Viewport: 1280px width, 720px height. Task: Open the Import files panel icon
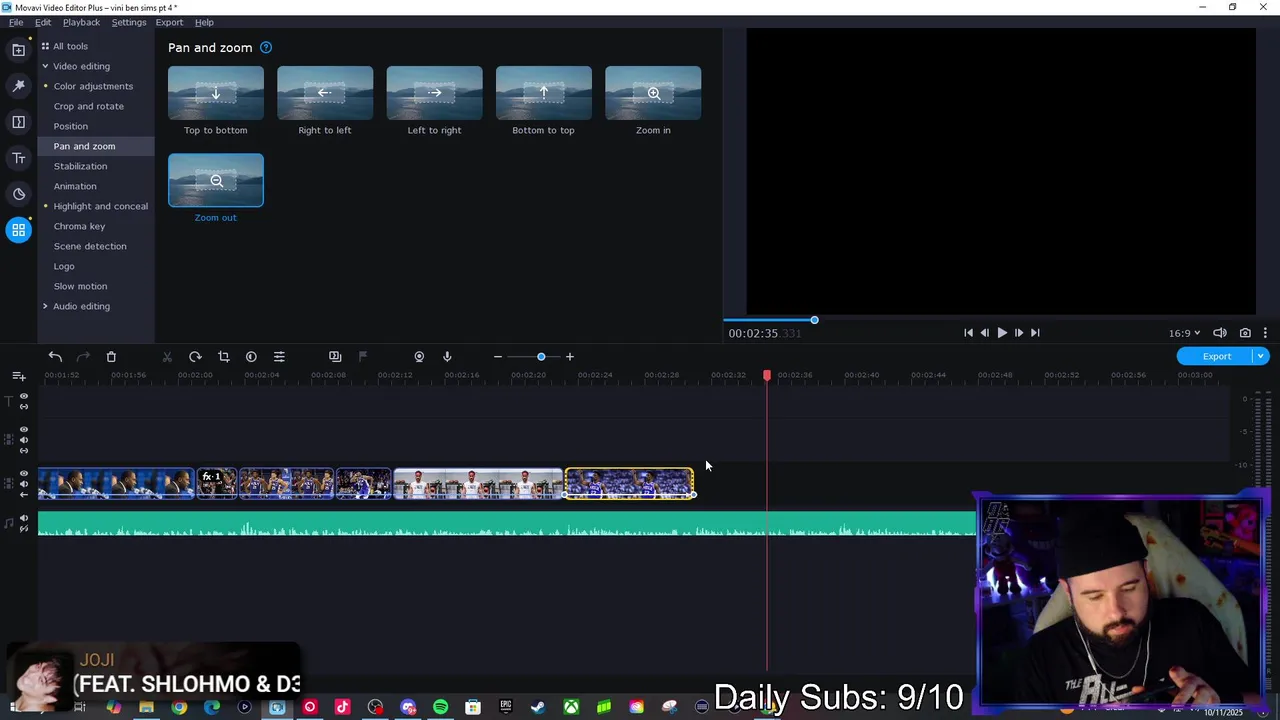click(x=18, y=50)
